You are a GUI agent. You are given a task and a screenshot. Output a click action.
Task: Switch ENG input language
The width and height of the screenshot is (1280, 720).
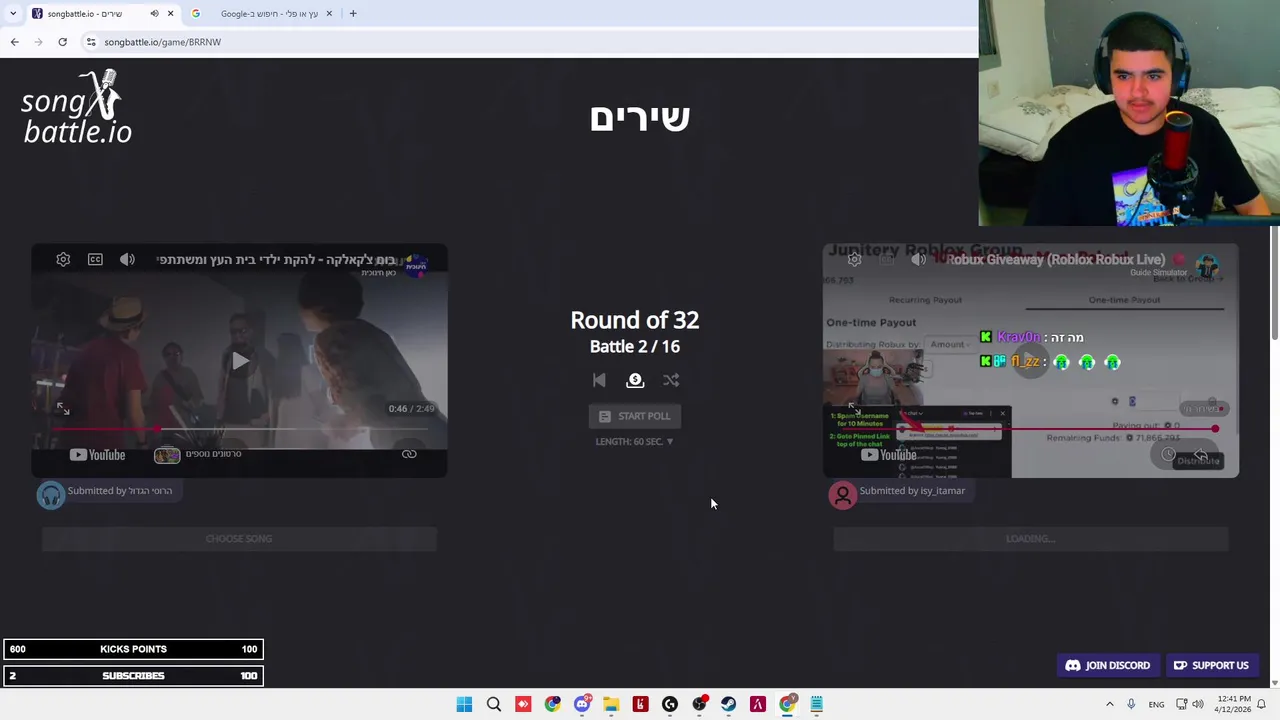click(1156, 705)
